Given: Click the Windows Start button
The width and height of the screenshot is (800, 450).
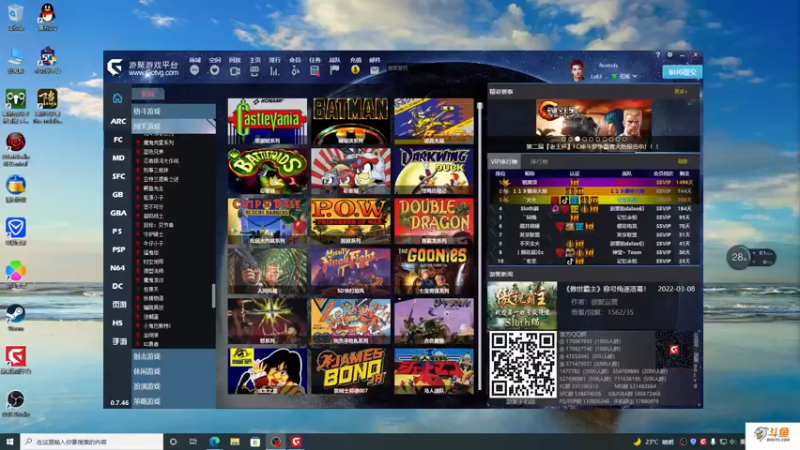Looking at the screenshot, I should pyautogui.click(x=10, y=441).
